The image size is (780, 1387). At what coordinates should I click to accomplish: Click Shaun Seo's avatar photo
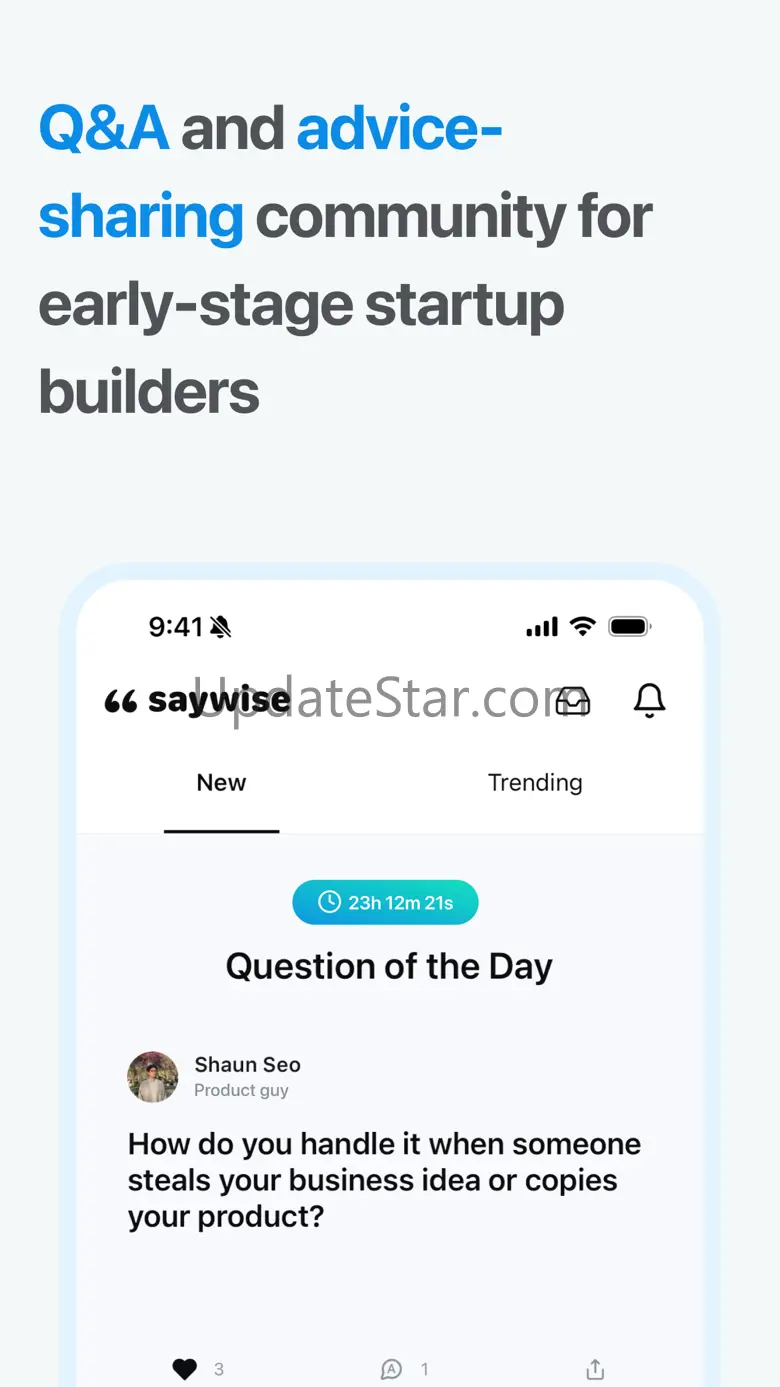tap(153, 1077)
